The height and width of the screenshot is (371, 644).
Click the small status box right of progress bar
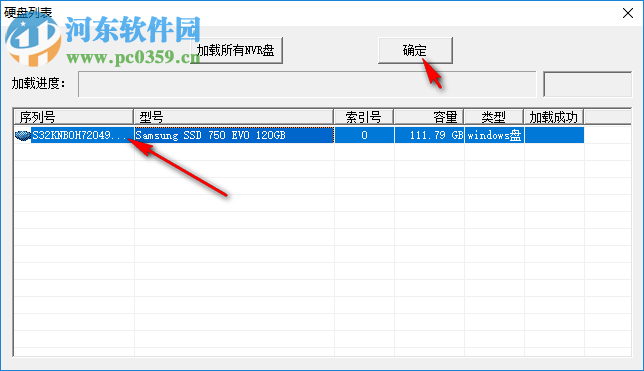(x=587, y=84)
